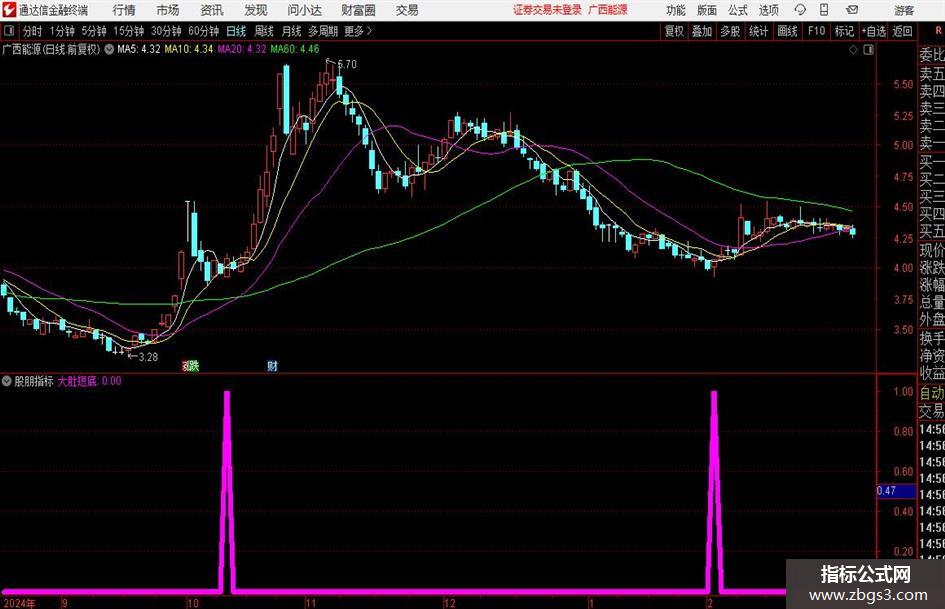Click the 返回 back button
This screenshot has width=945, height=609.
(902, 31)
